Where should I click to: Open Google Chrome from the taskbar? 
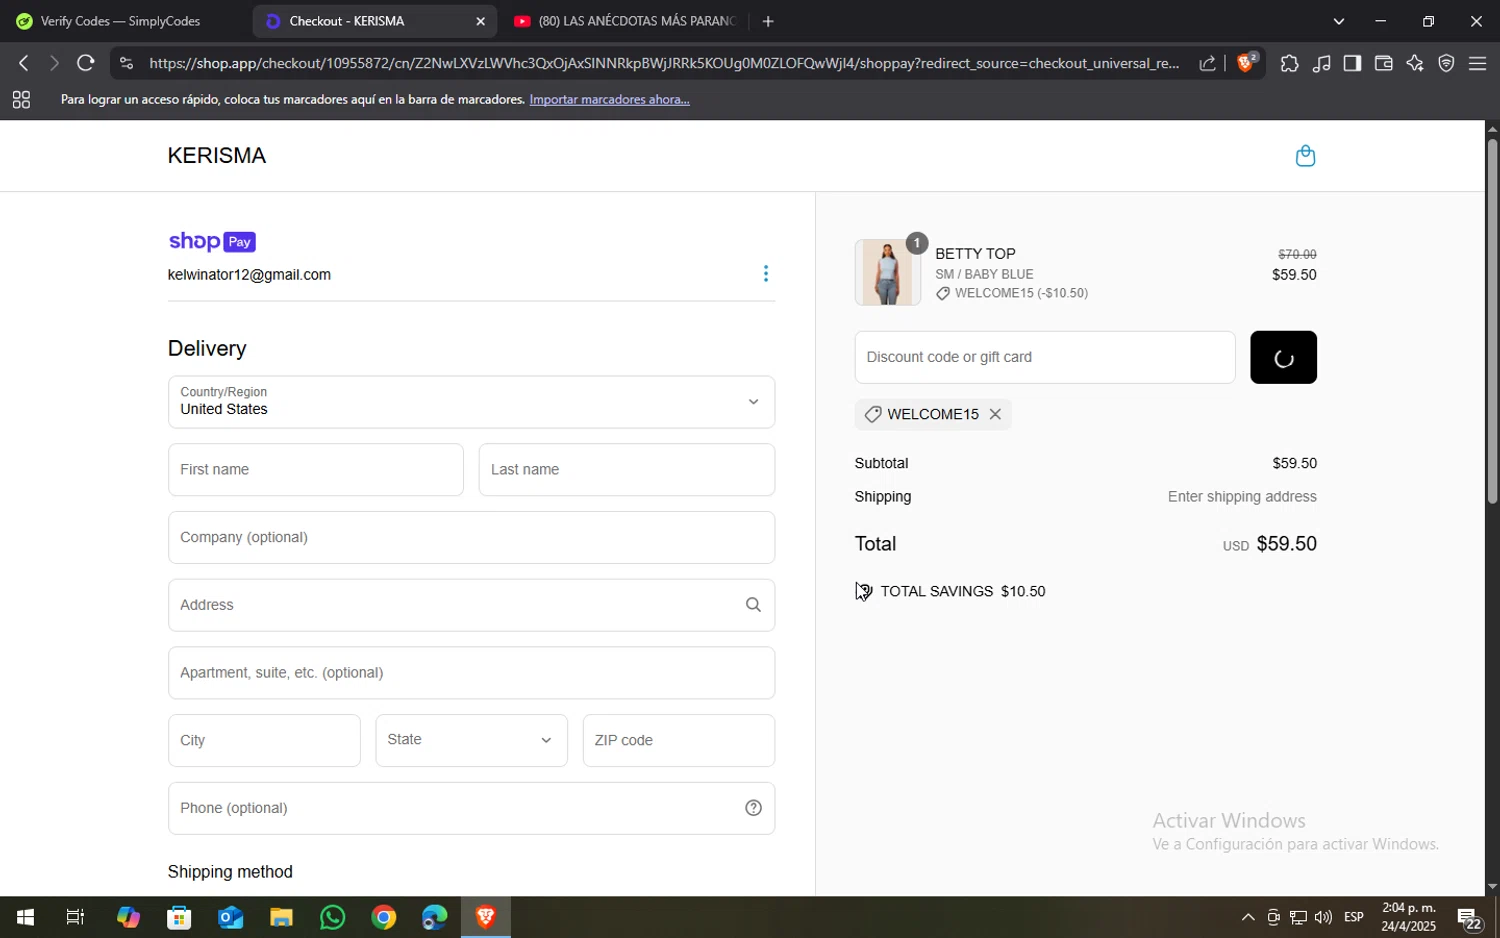pos(384,917)
